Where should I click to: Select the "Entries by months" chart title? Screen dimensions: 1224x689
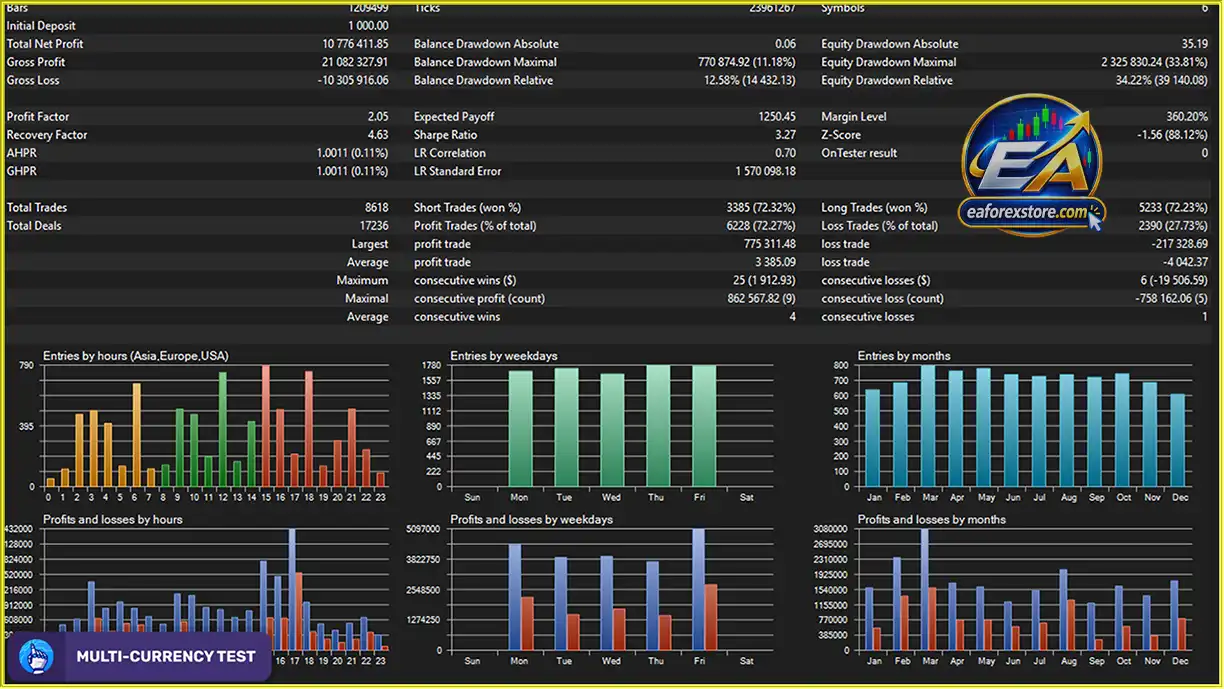[904, 356]
